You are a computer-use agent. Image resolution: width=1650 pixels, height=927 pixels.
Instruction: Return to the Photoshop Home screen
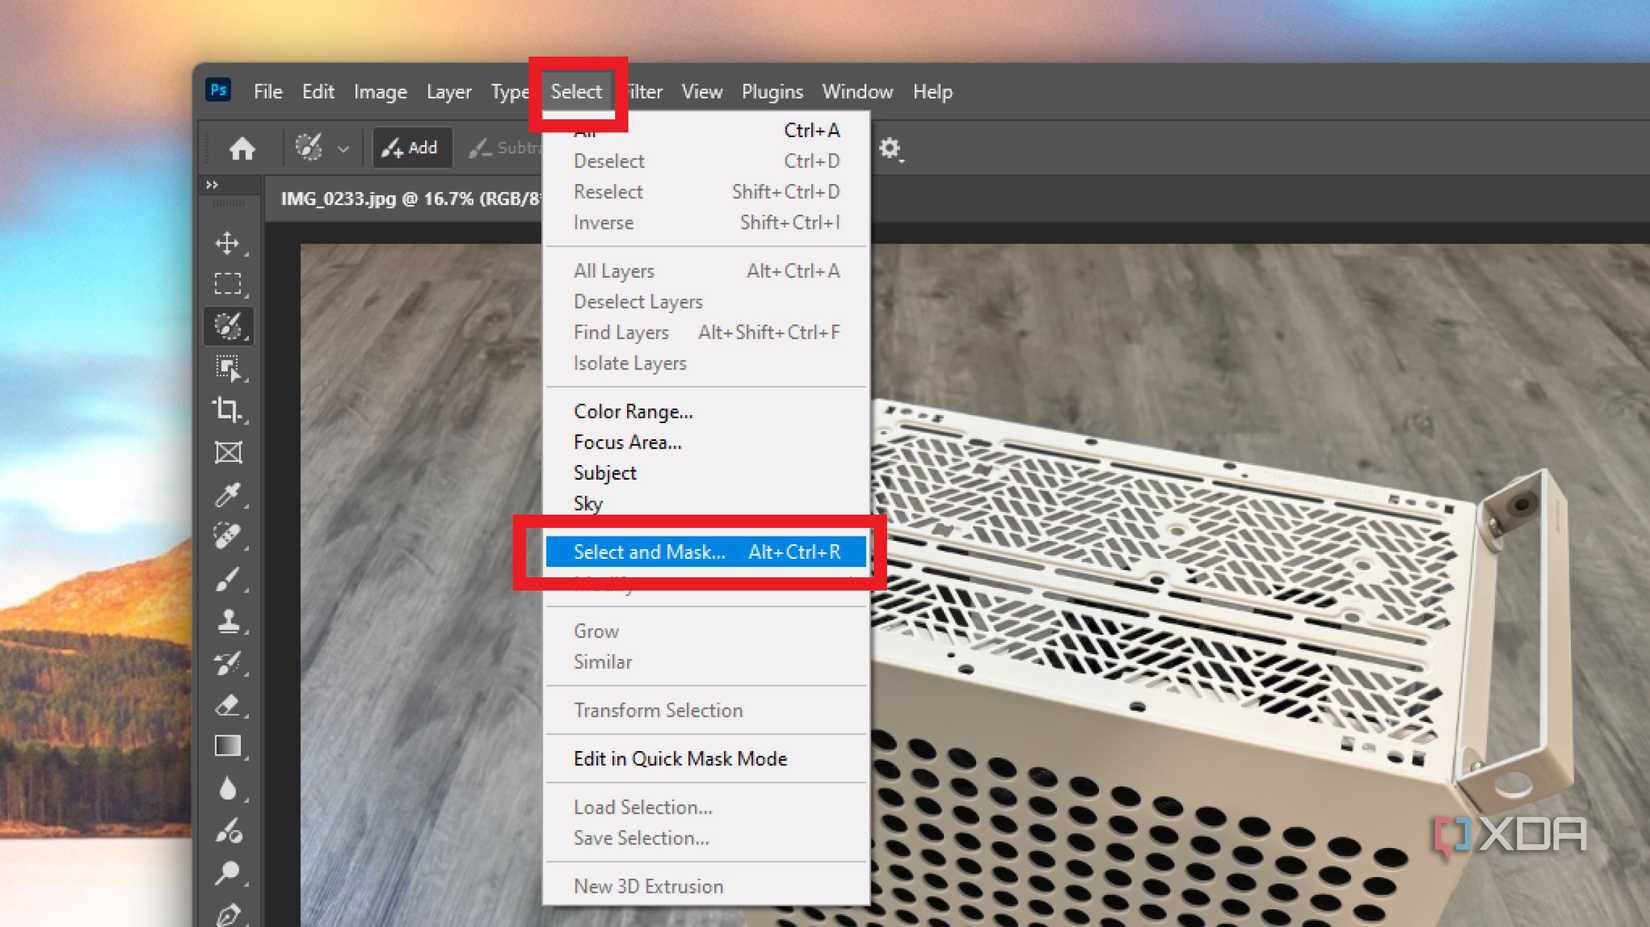pyautogui.click(x=242, y=147)
